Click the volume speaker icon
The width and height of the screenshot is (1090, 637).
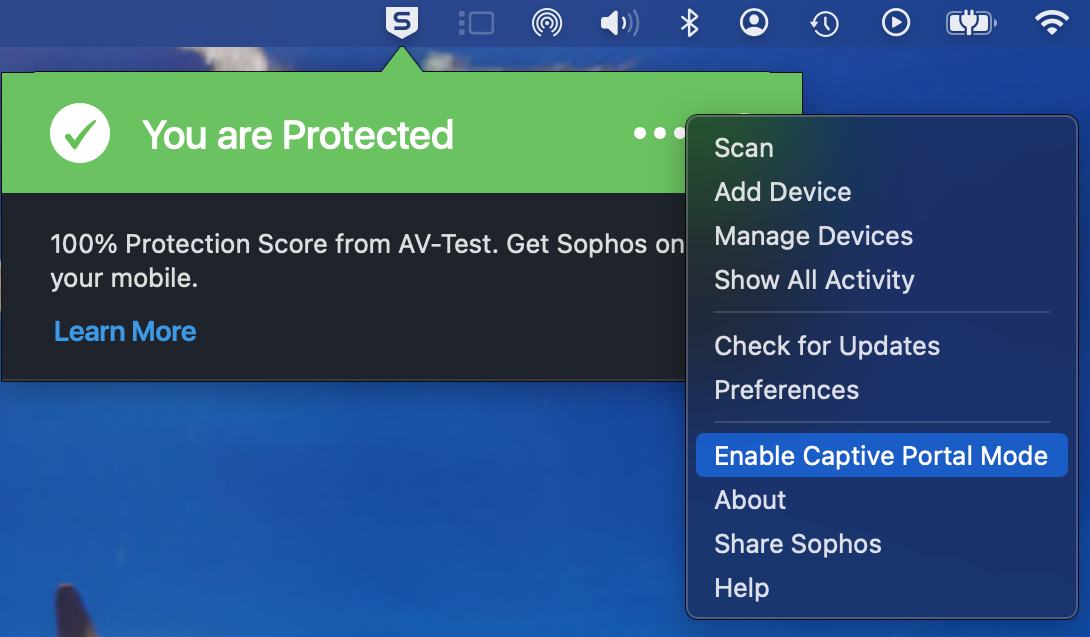tap(618, 22)
